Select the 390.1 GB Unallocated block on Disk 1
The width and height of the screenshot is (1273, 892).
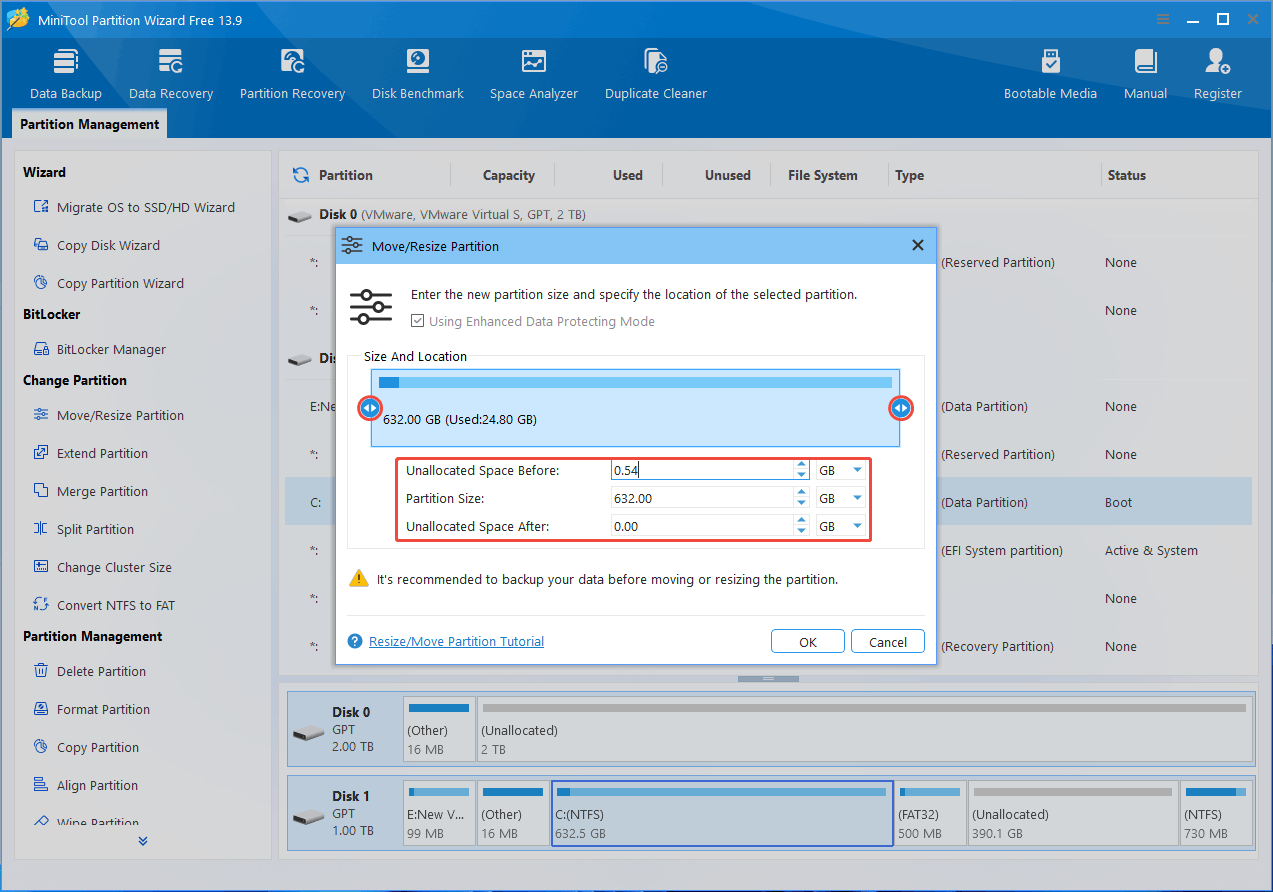[1073, 814]
